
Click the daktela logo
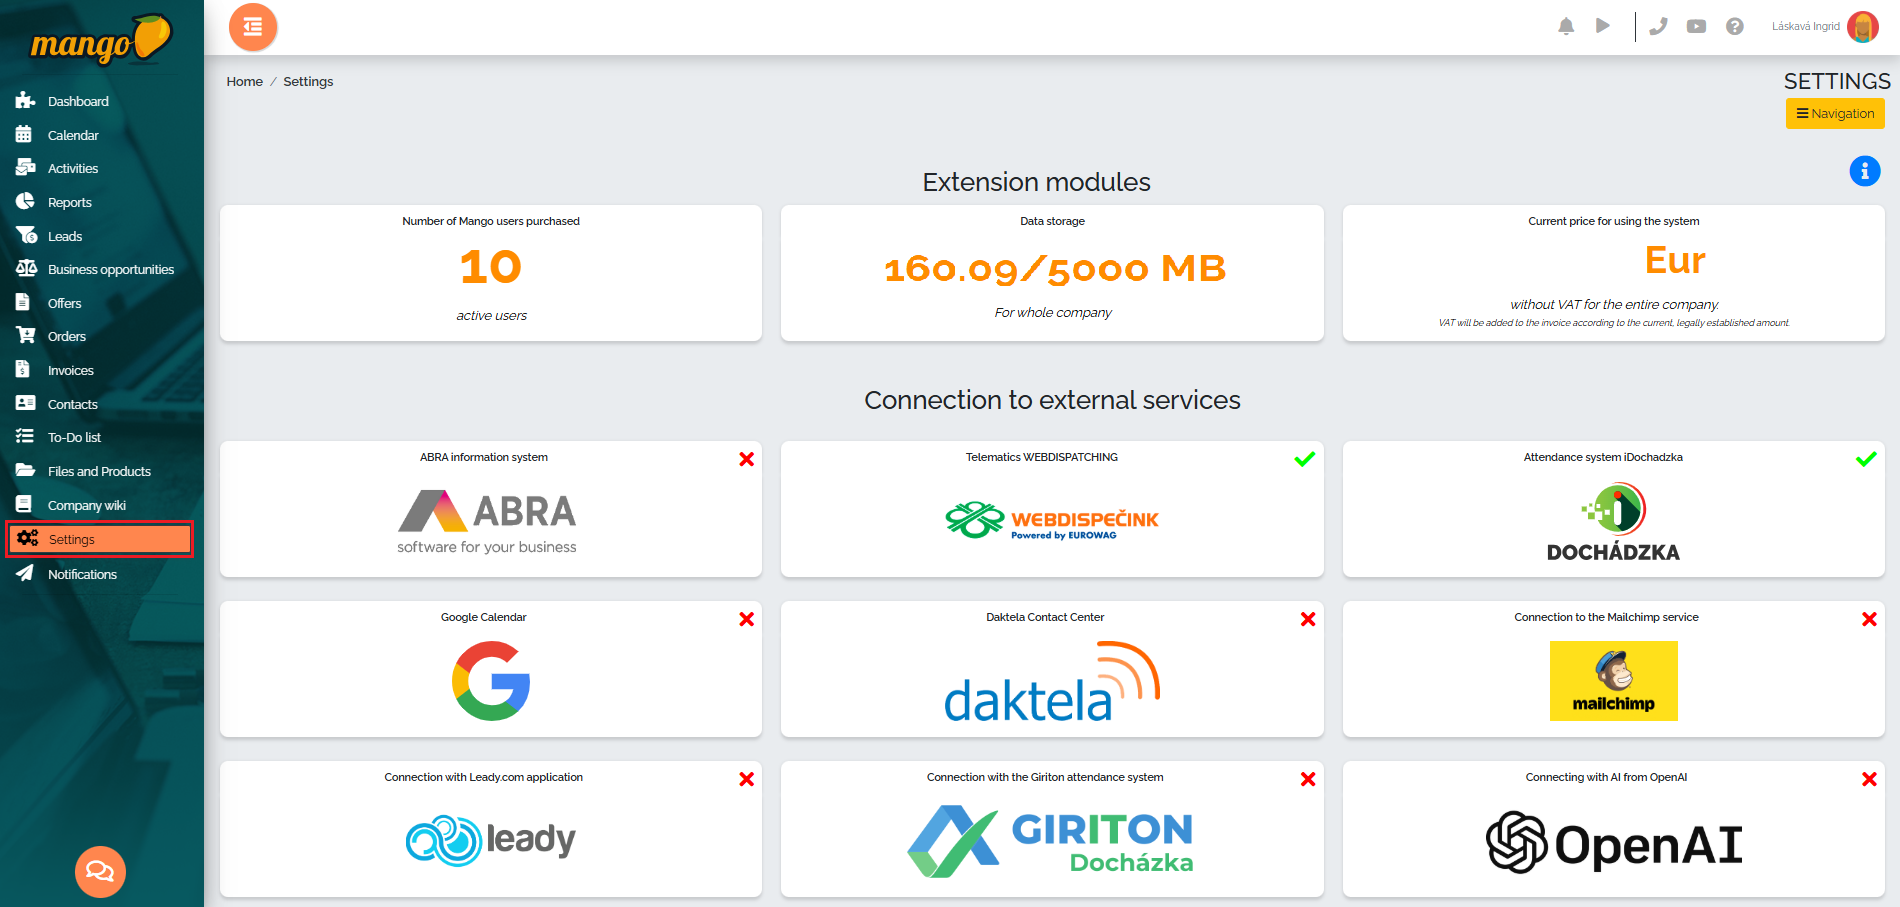(1052, 682)
